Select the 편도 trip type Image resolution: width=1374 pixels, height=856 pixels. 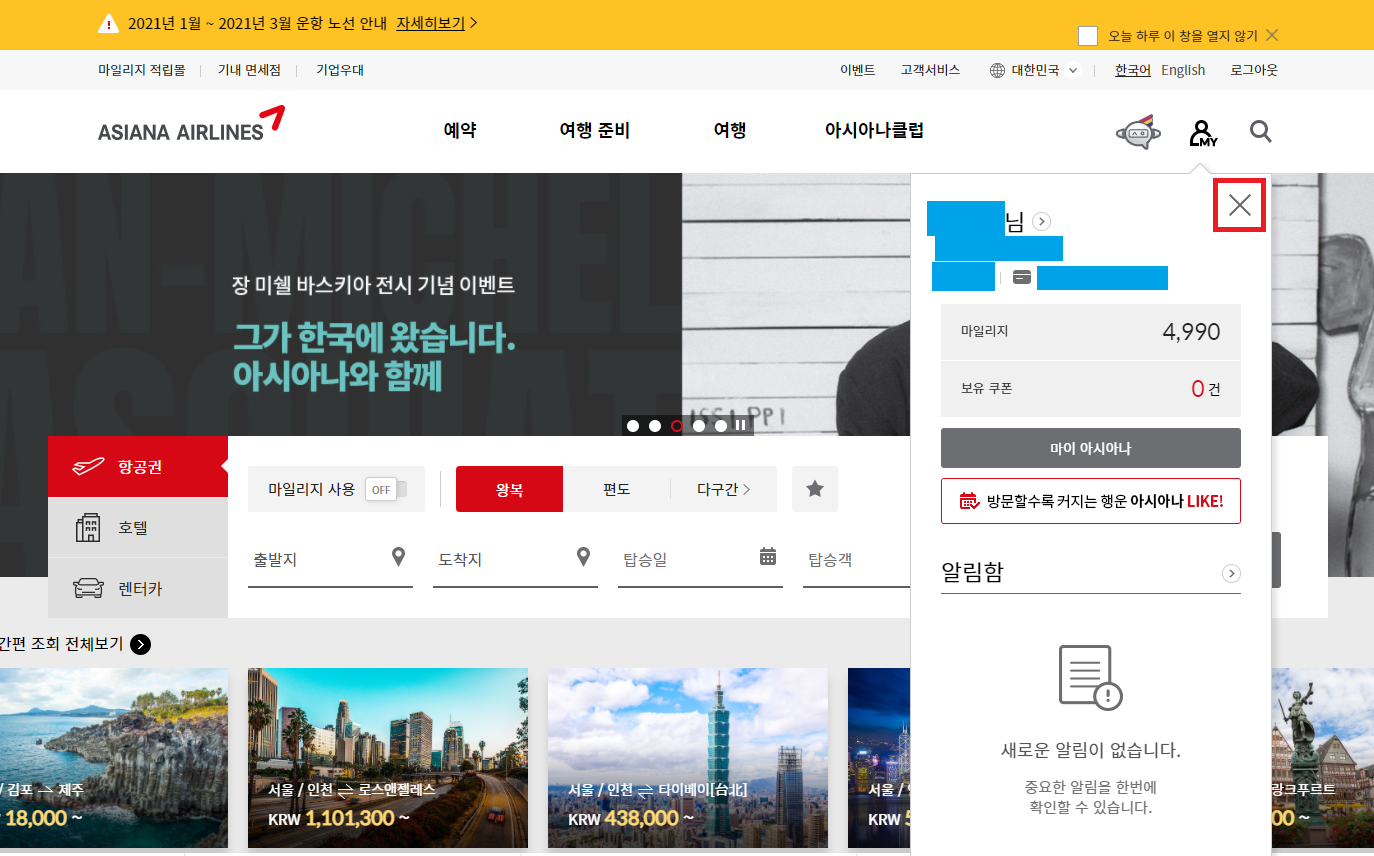point(616,489)
